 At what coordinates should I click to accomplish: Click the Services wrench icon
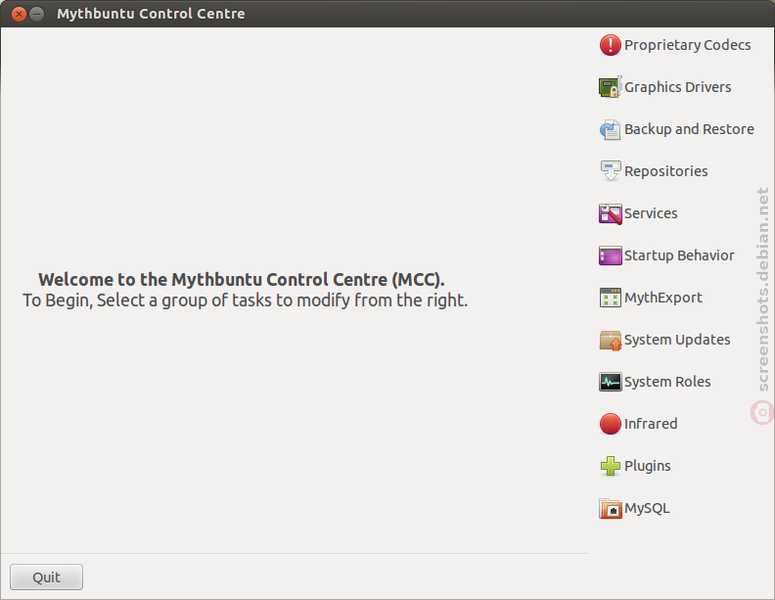610,214
